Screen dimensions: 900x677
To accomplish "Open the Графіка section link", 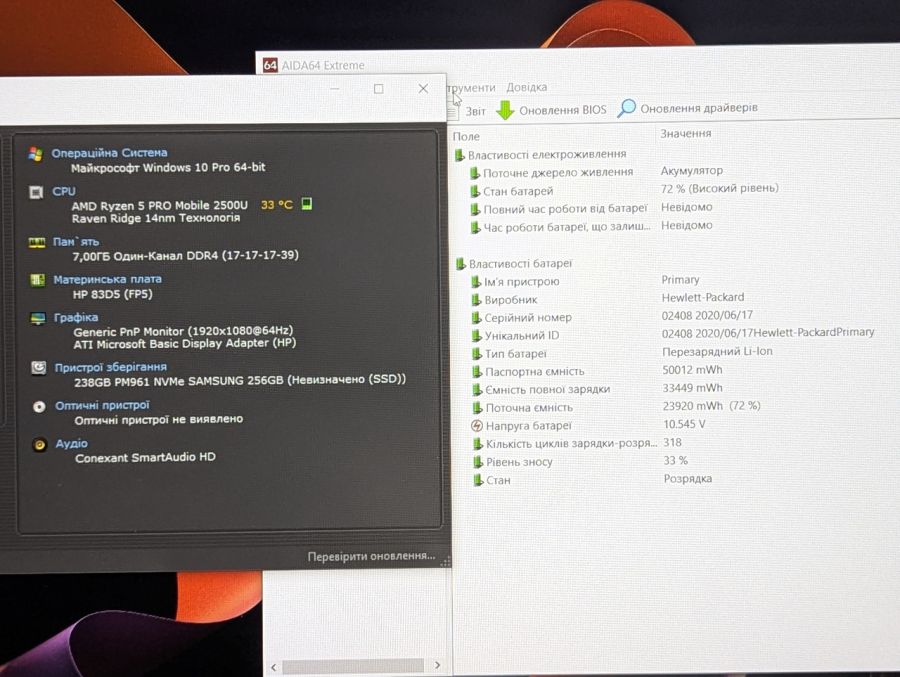I will click(x=76, y=318).
